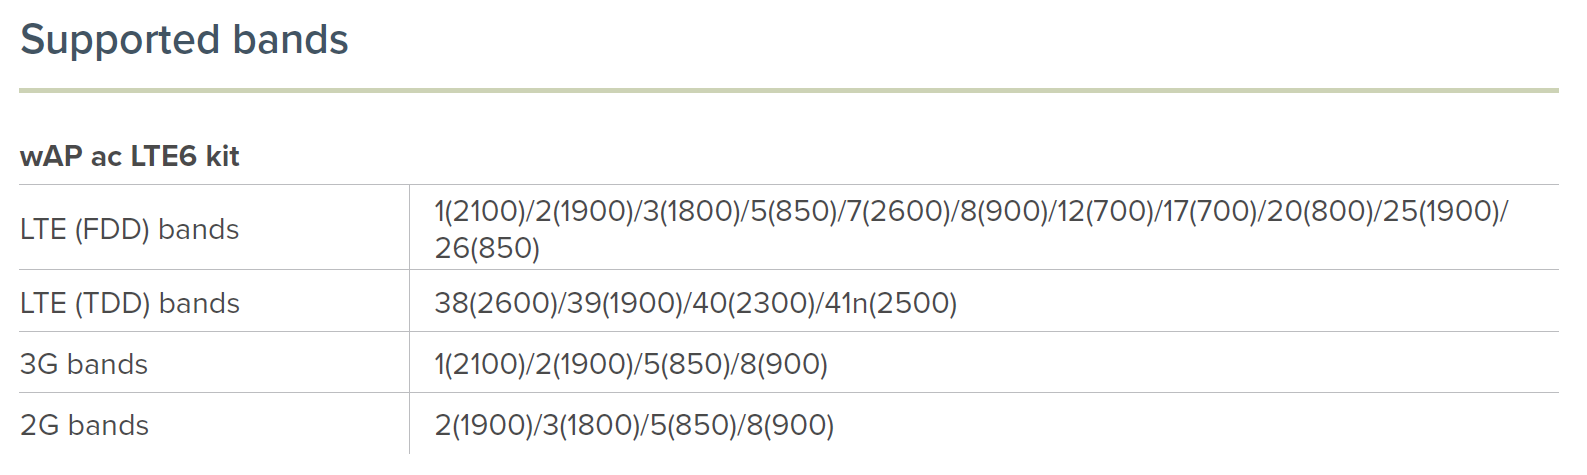Click the 38(2600) TDD band entry

(496, 303)
